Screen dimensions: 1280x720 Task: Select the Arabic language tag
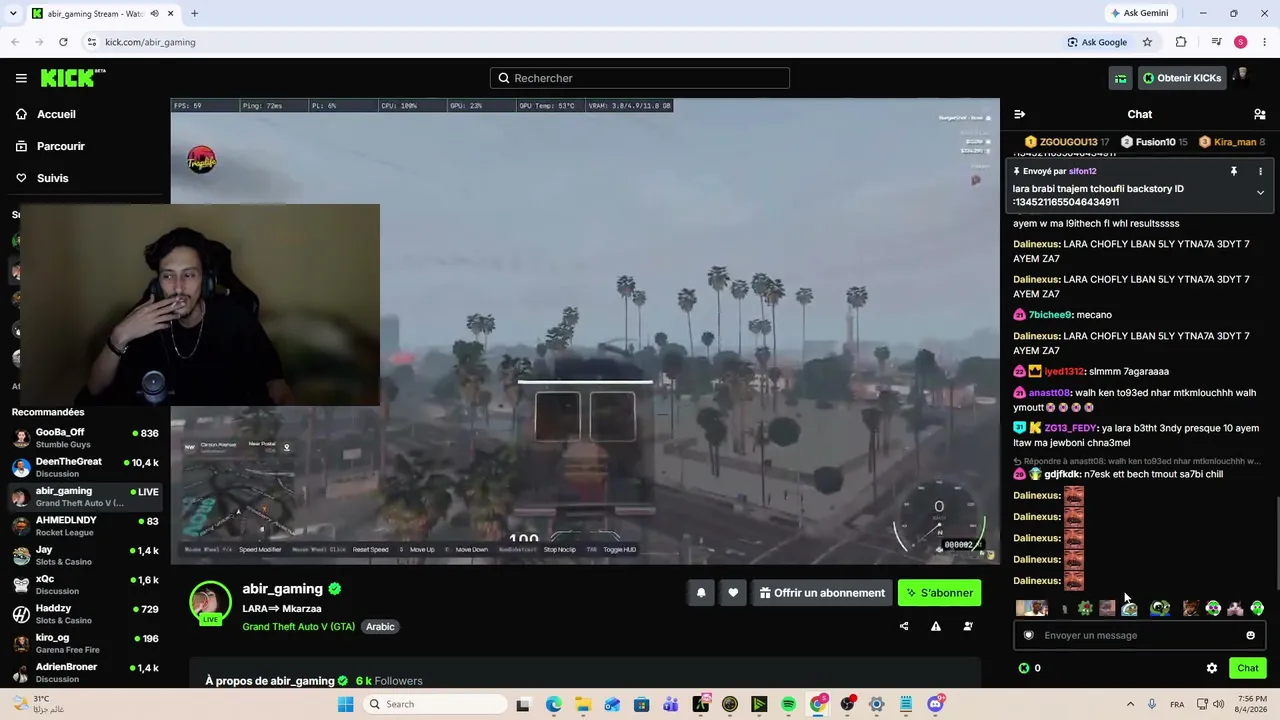coord(380,627)
